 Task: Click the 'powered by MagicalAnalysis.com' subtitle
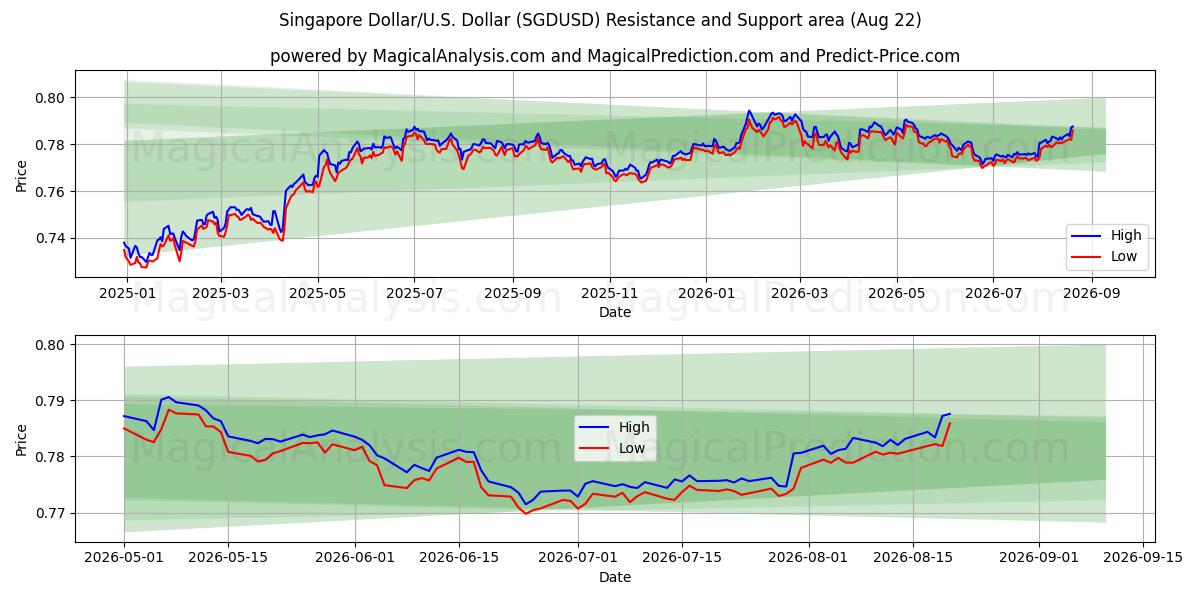tap(615, 56)
